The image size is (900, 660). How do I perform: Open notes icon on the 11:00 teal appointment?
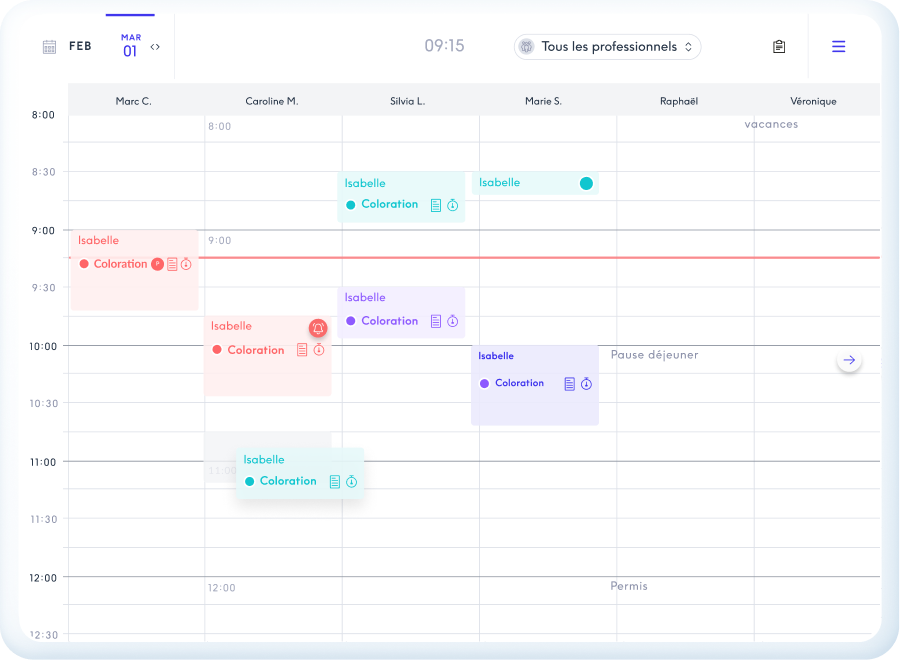tap(335, 482)
